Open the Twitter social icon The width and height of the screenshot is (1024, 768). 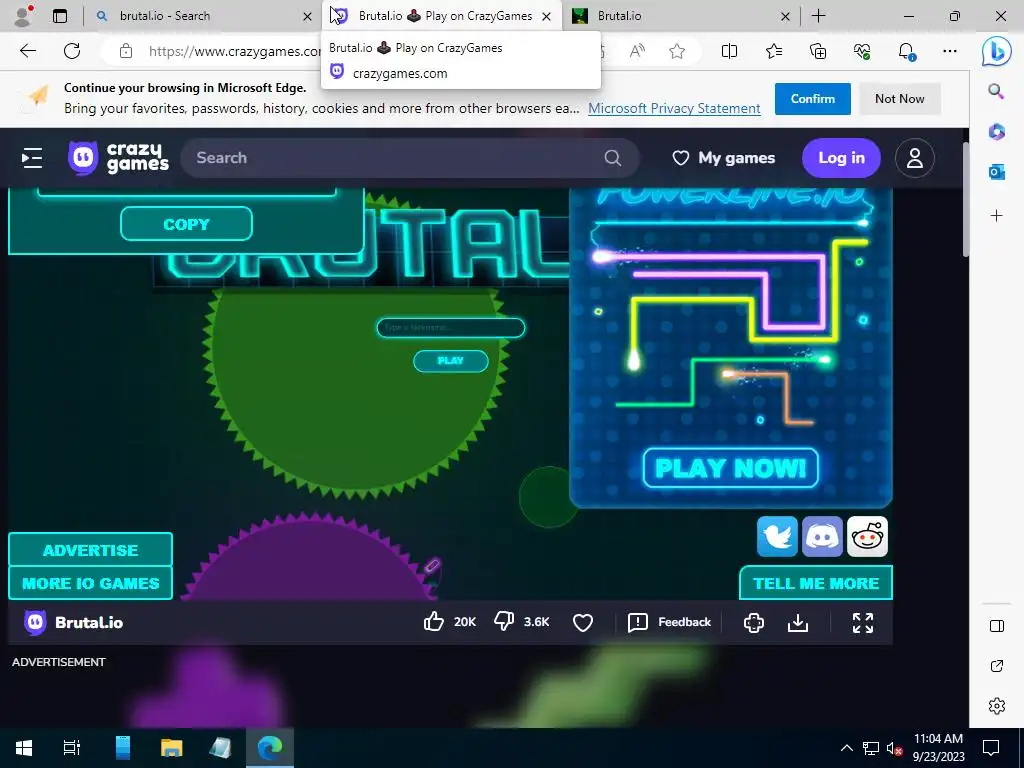pos(777,536)
